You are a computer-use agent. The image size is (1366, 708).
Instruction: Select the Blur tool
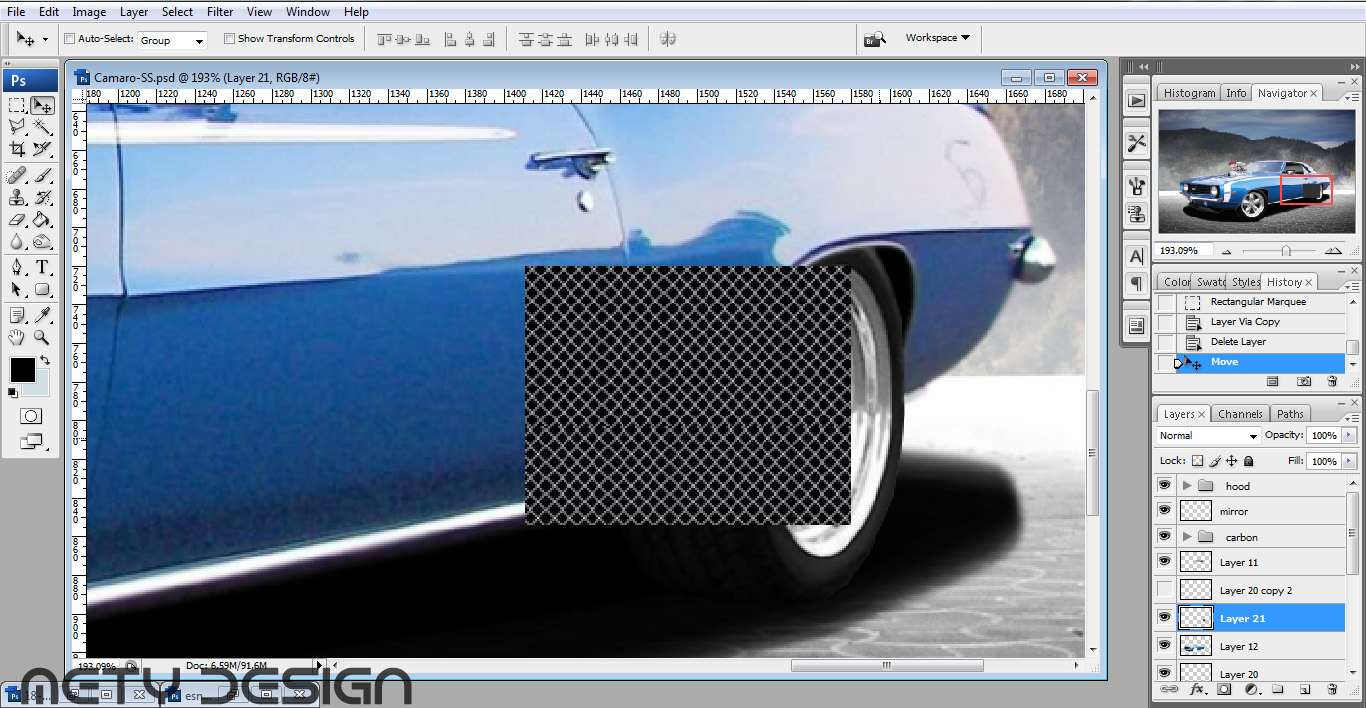click(17, 242)
